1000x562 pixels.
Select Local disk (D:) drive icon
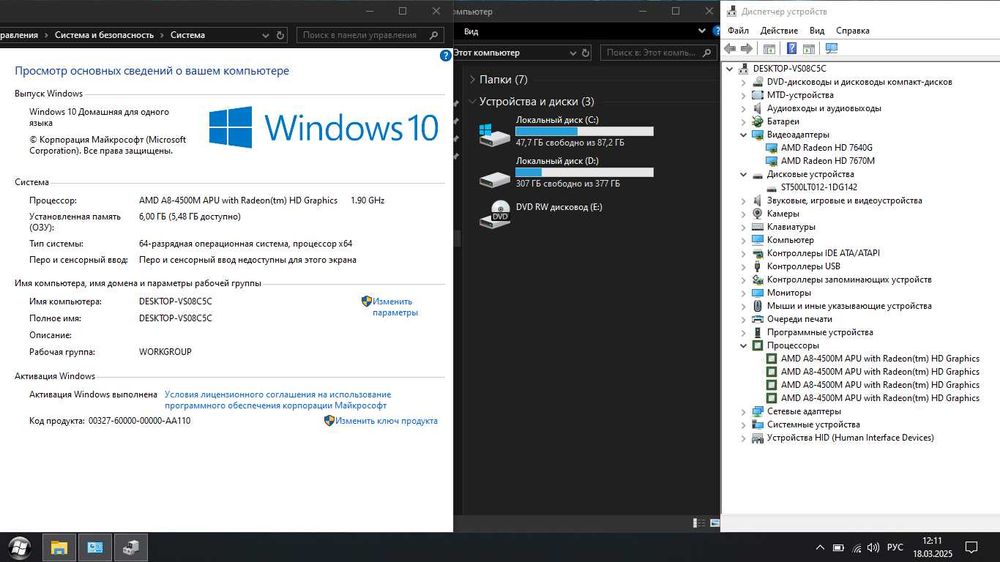tap(494, 179)
